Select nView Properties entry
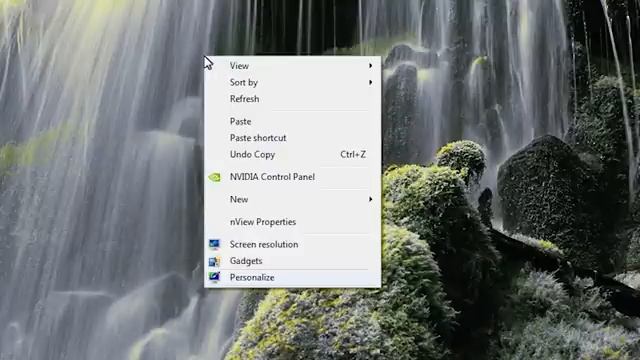 point(292,222)
